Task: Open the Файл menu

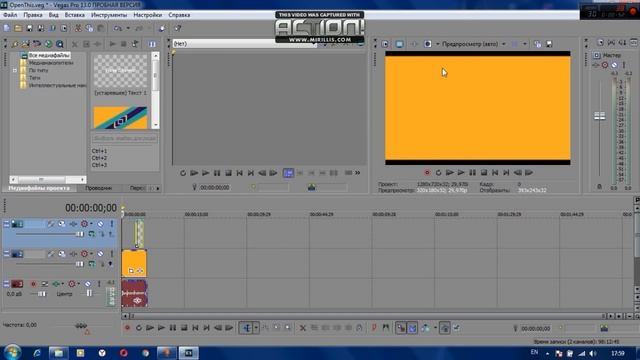Action: [10, 15]
